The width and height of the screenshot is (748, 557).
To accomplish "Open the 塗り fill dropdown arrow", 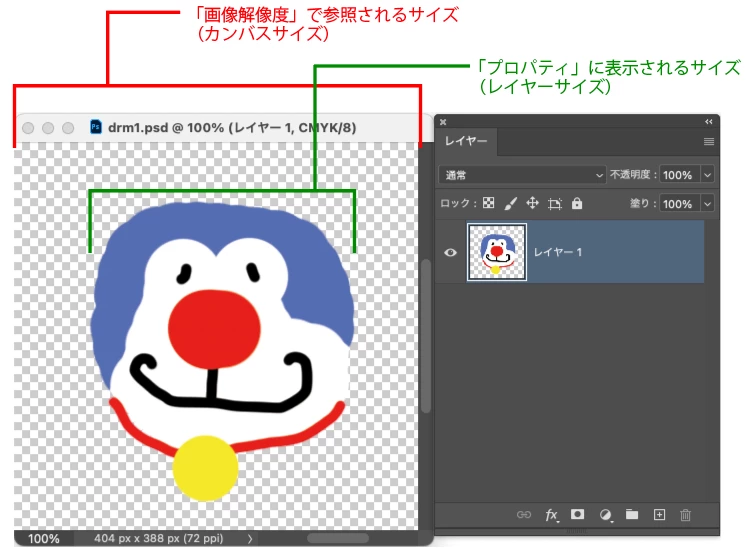I will (707, 204).
